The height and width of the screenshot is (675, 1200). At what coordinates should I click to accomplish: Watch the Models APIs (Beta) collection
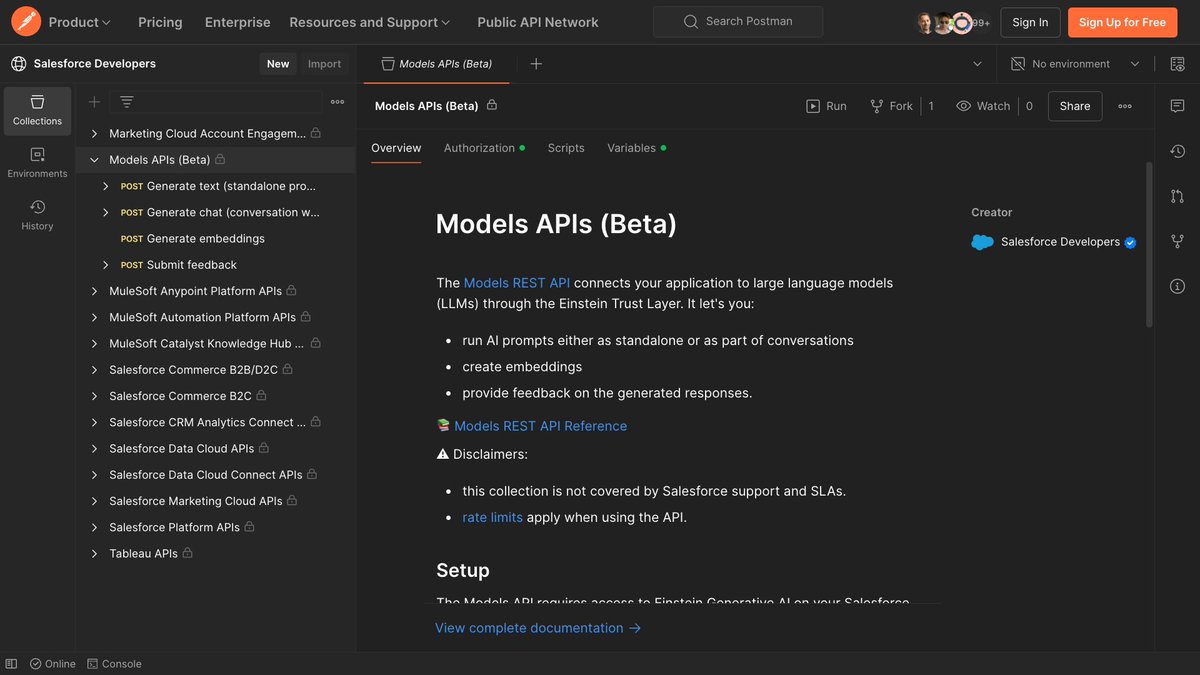coord(983,106)
